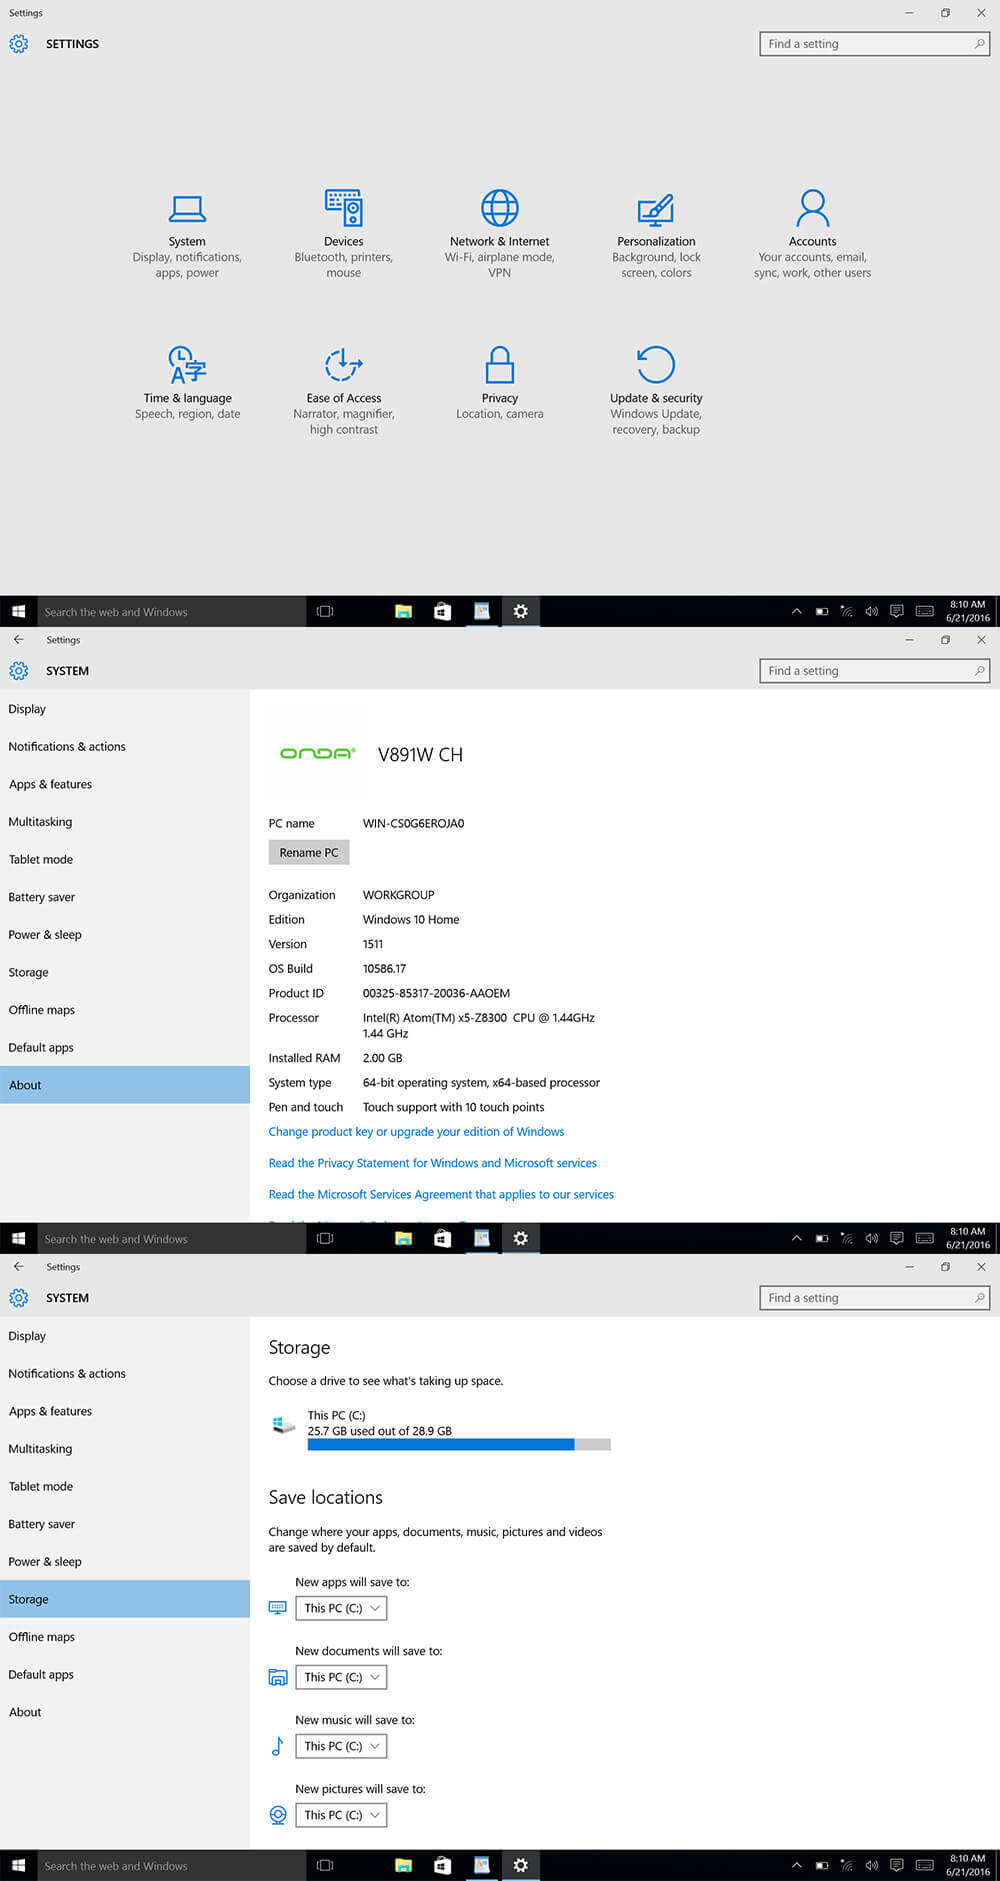The height and width of the screenshot is (1881, 1000).
Task: Select Battery saver in the About page sidebar
Action: (125, 897)
